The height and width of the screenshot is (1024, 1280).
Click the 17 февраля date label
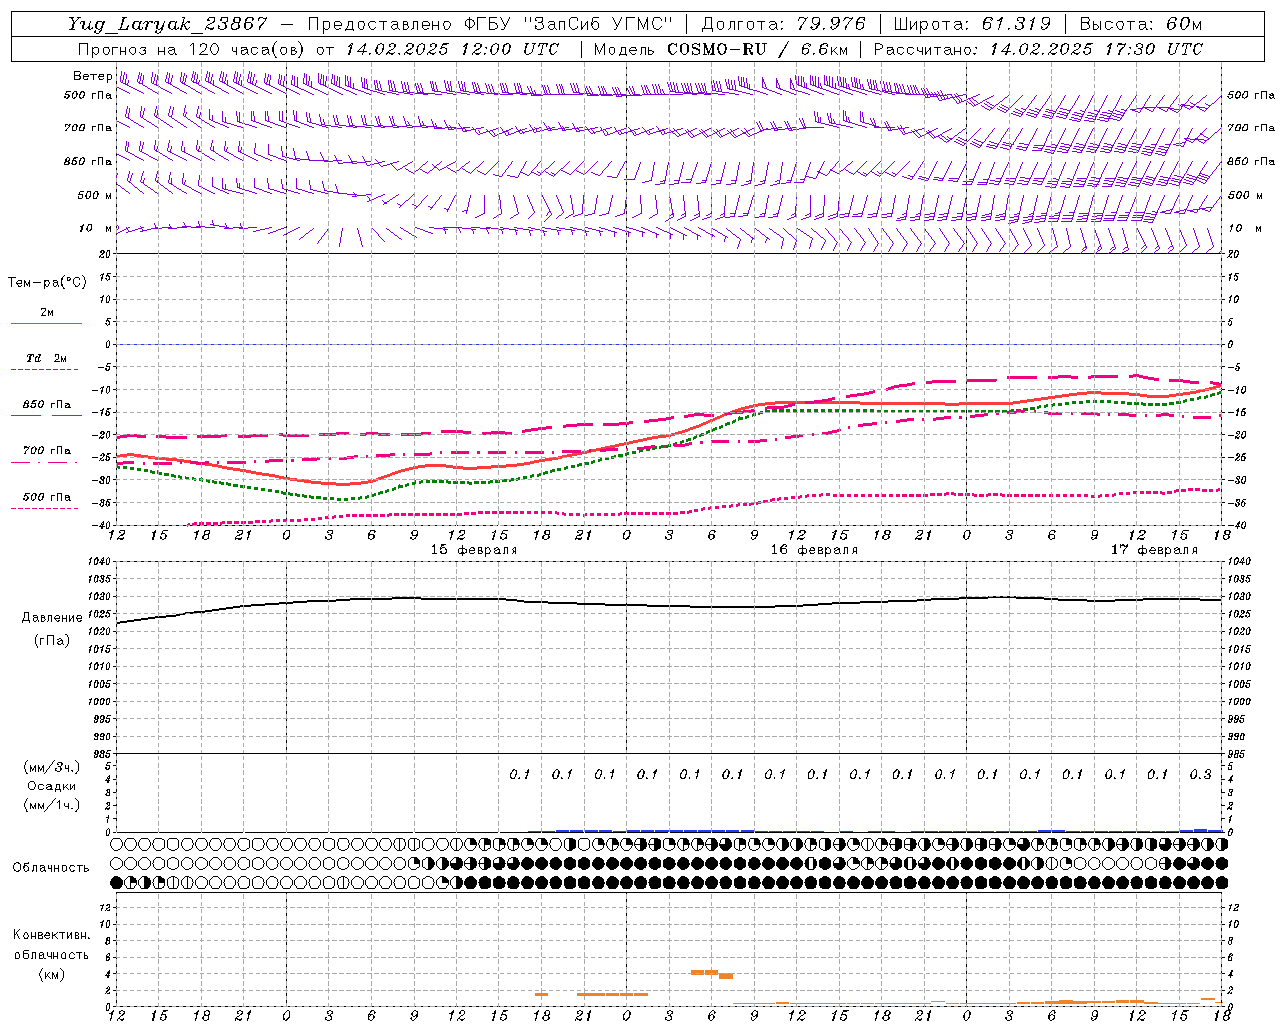1154,550
